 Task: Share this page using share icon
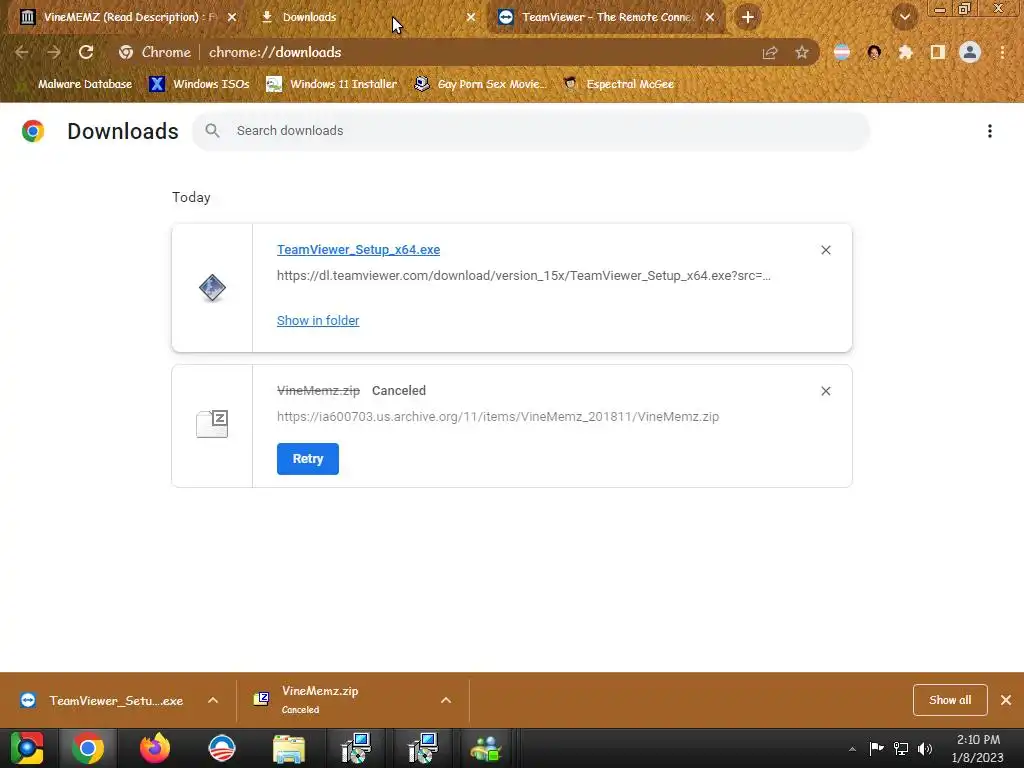[x=770, y=53]
